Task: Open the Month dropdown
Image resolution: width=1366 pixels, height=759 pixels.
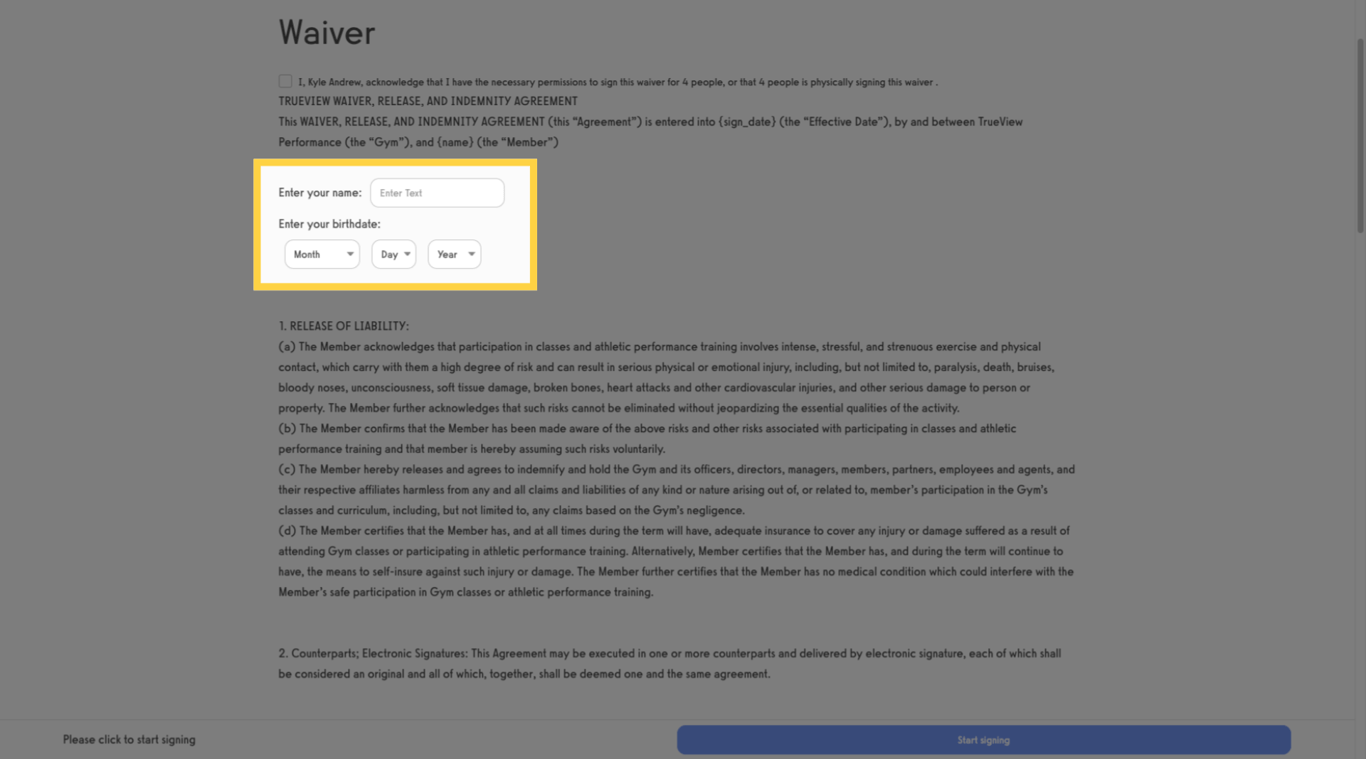Action: [x=321, y=254]
